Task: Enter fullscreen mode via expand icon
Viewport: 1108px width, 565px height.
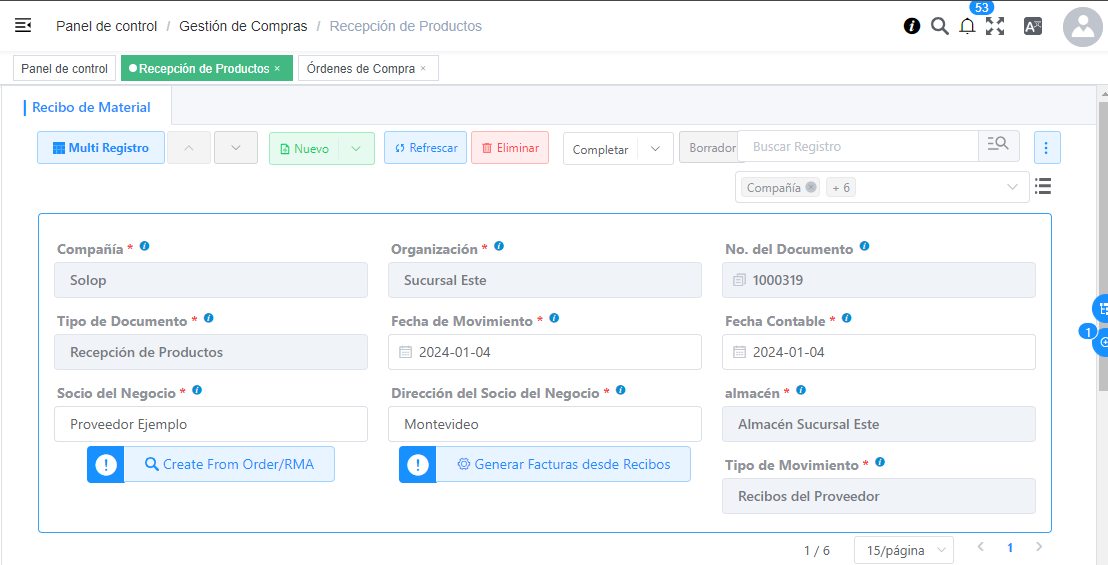Action: coord(995,26)
